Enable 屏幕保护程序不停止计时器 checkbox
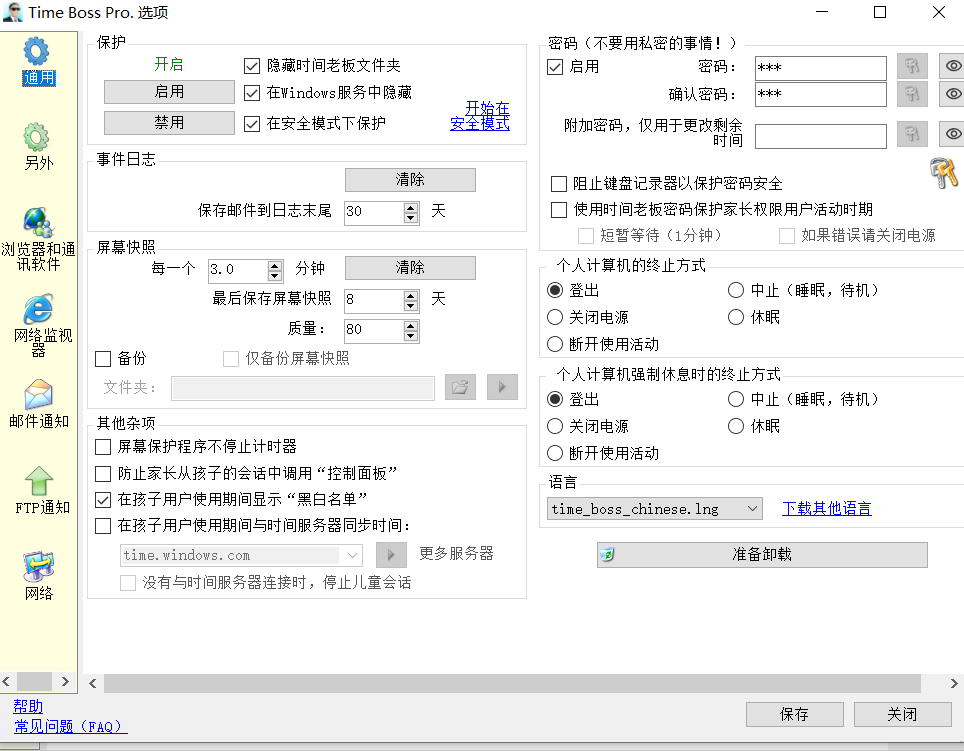The width and height of the screenshot is (964, 751). [103, 447]
